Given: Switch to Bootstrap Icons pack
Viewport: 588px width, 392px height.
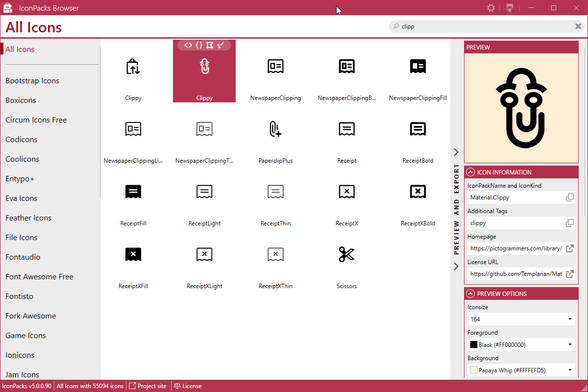Looking at the screenshot, I should coord(32,81).
